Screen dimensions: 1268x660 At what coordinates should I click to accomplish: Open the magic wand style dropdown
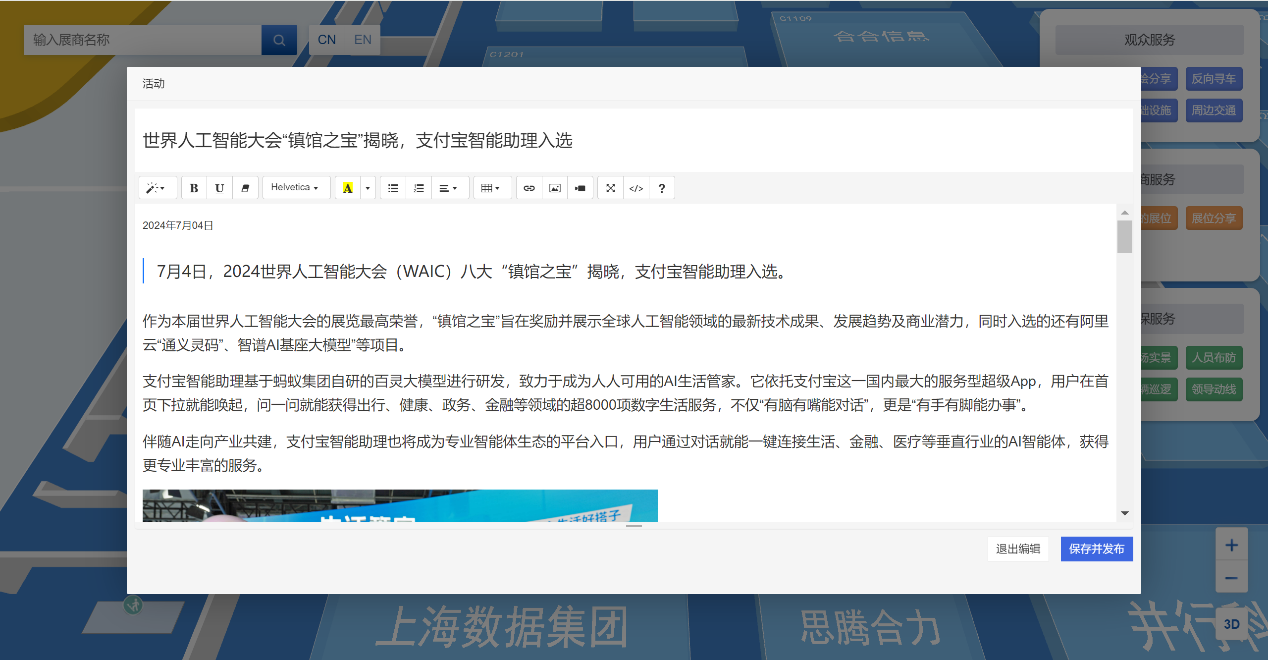(x=157, y=188)
